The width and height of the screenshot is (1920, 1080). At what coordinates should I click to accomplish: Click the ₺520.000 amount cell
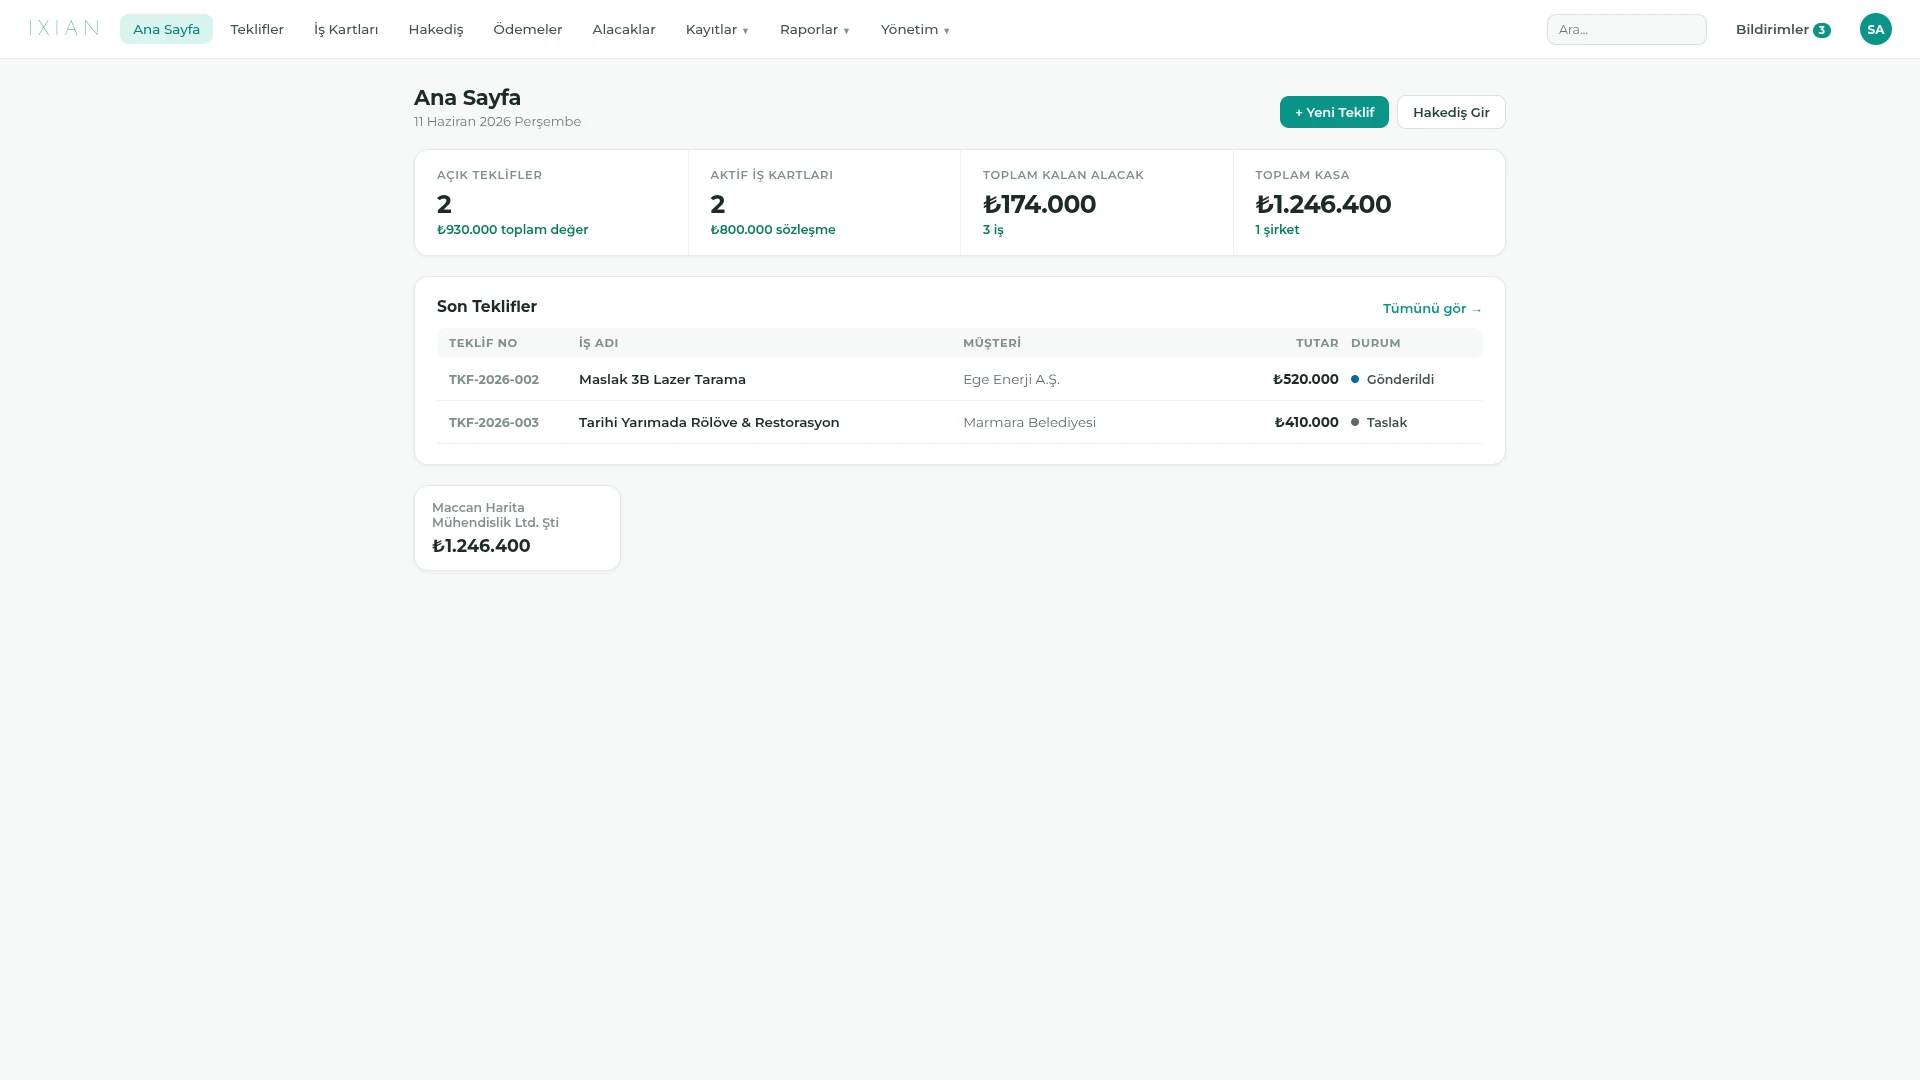[1305, 379]
